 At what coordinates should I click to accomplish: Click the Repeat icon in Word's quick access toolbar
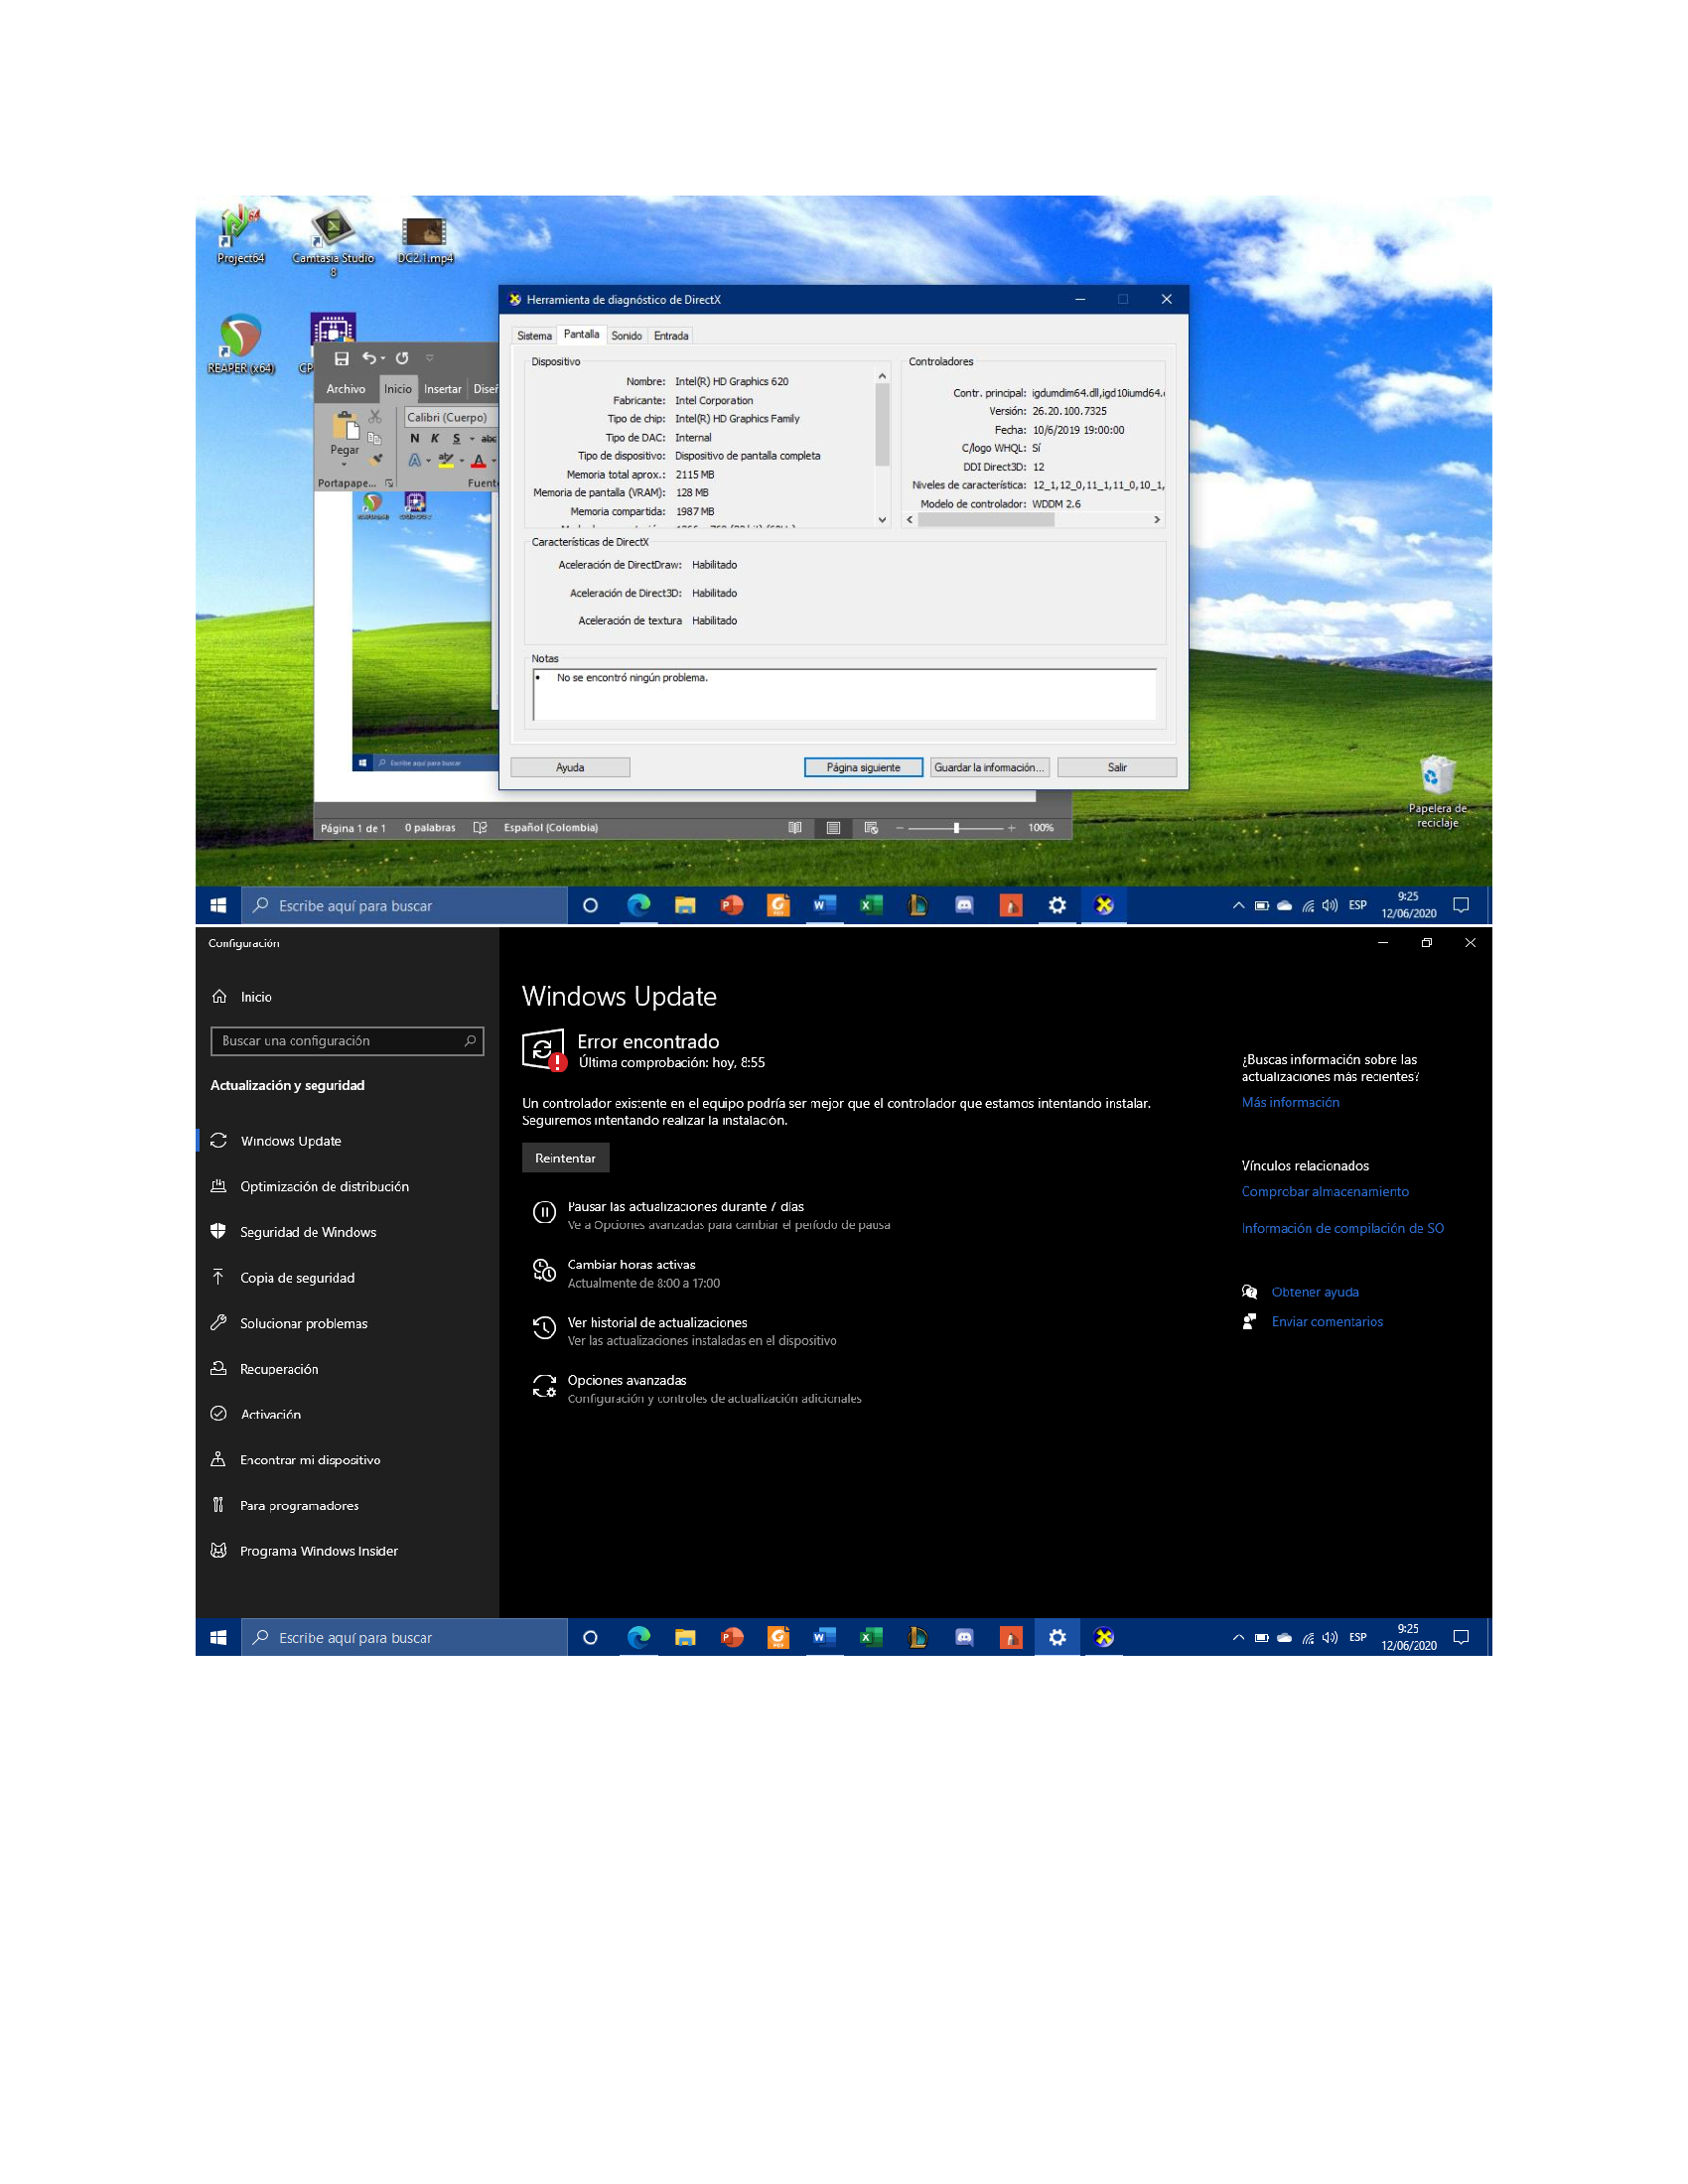coord(402,358)
